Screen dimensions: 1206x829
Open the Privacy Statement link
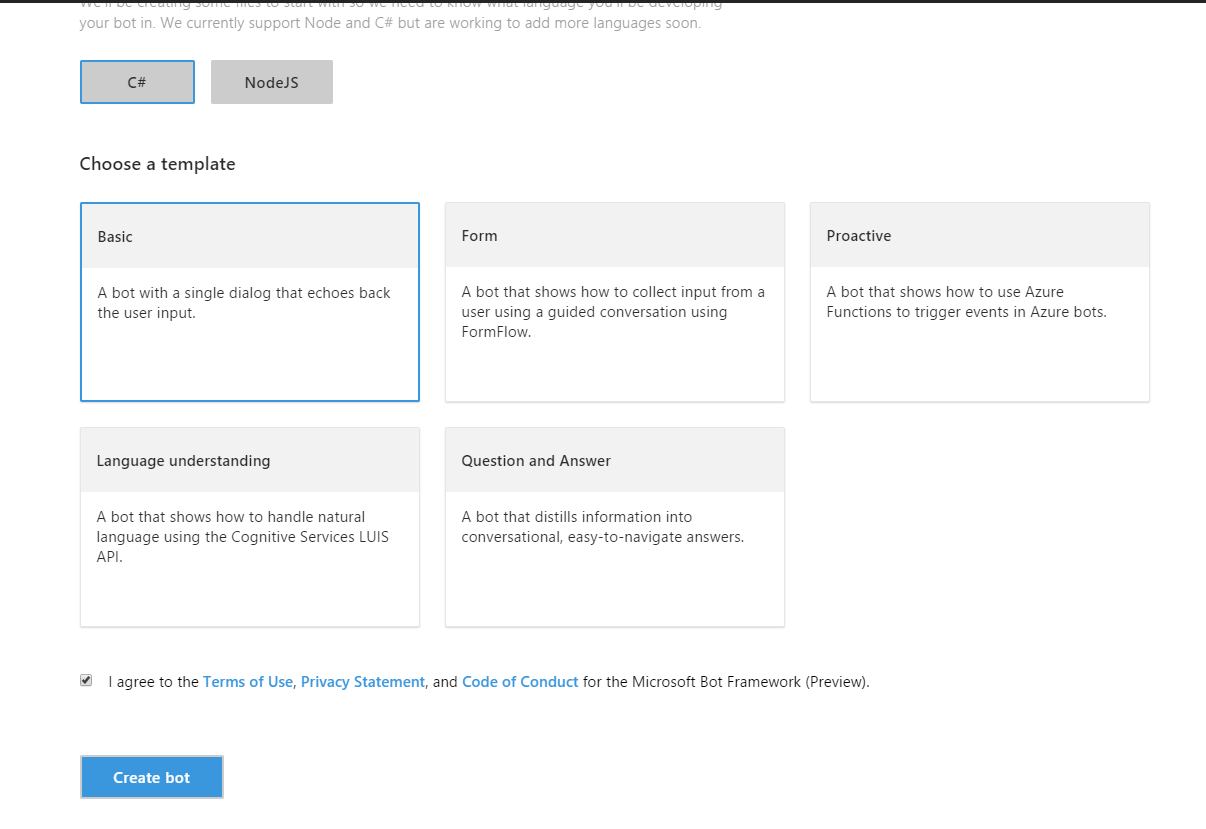click(363, 682)
